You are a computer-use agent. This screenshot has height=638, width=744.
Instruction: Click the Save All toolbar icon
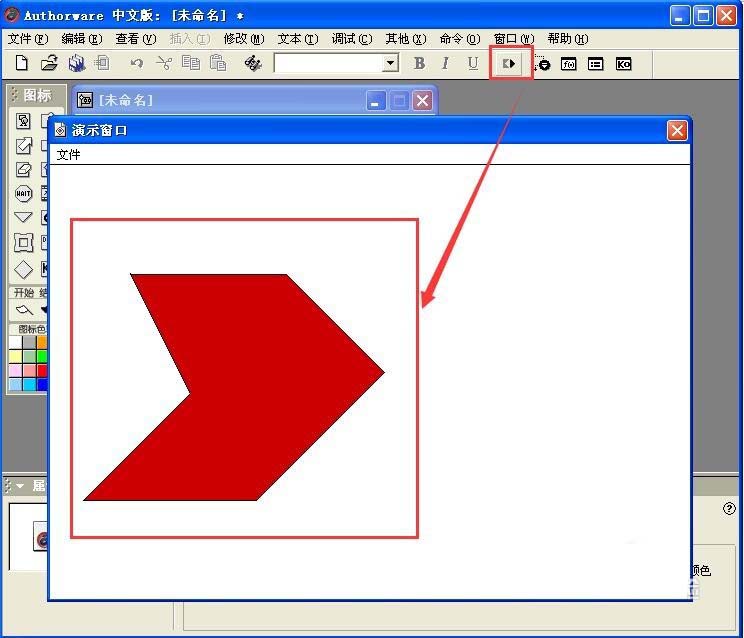point(76,63)
